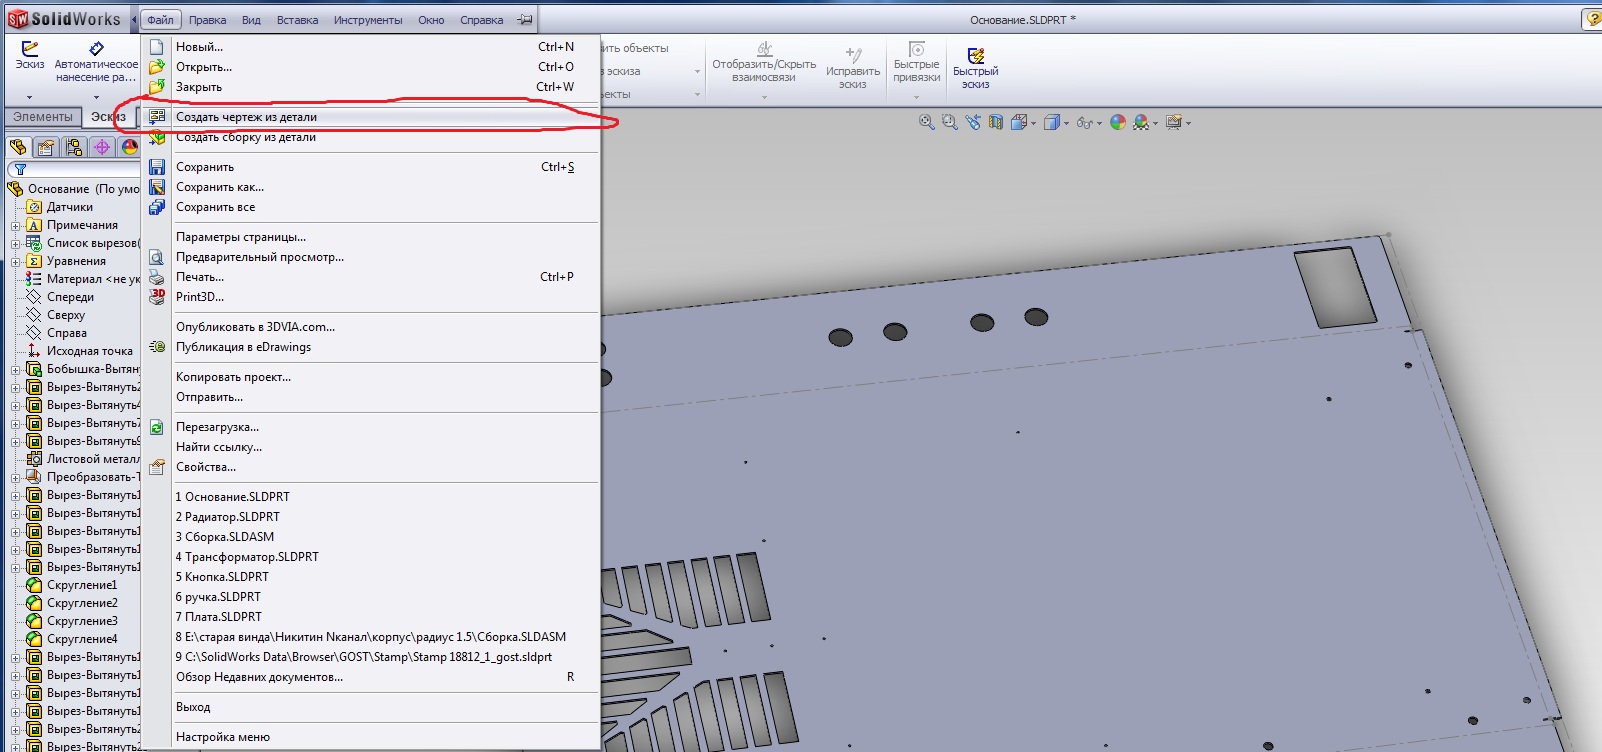Select Исходная точка in feature tree
The image size is (1602, 752).
(x=89, y=351)
